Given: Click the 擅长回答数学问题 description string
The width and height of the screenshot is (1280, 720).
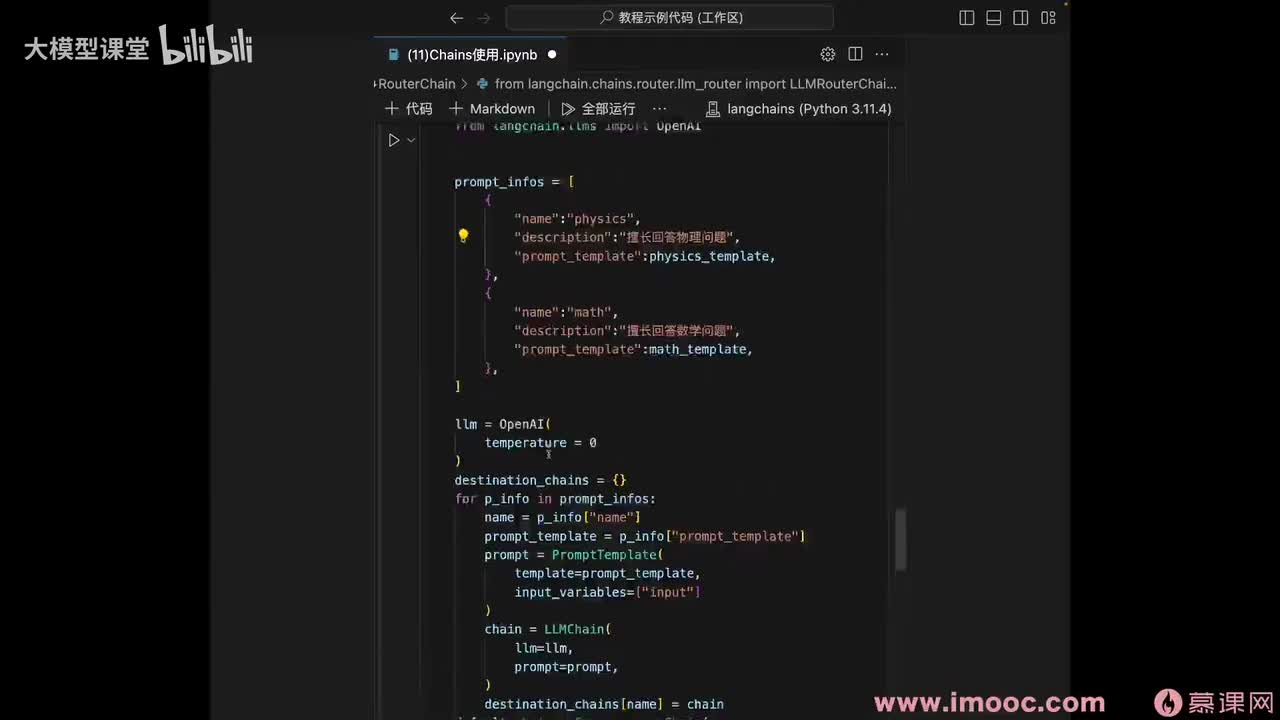Looking at the screenshot, I should [x=678, y=330].
